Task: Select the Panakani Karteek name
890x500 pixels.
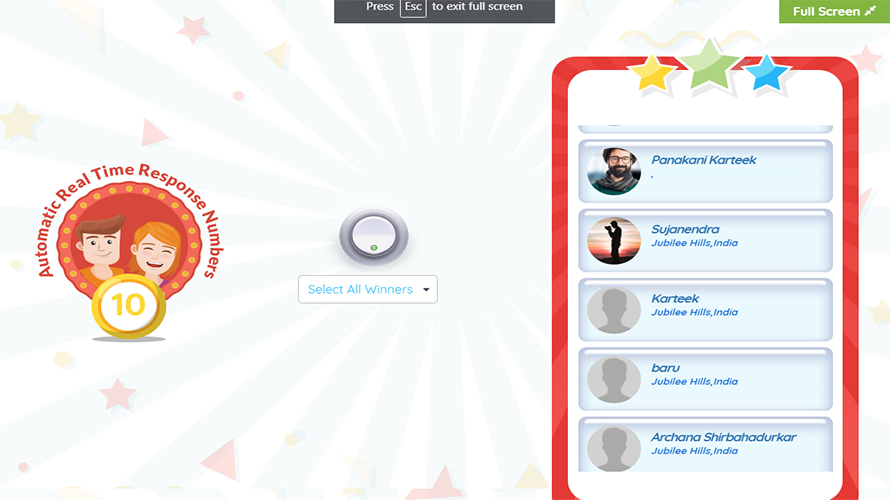Action: [x=703, y=160]
